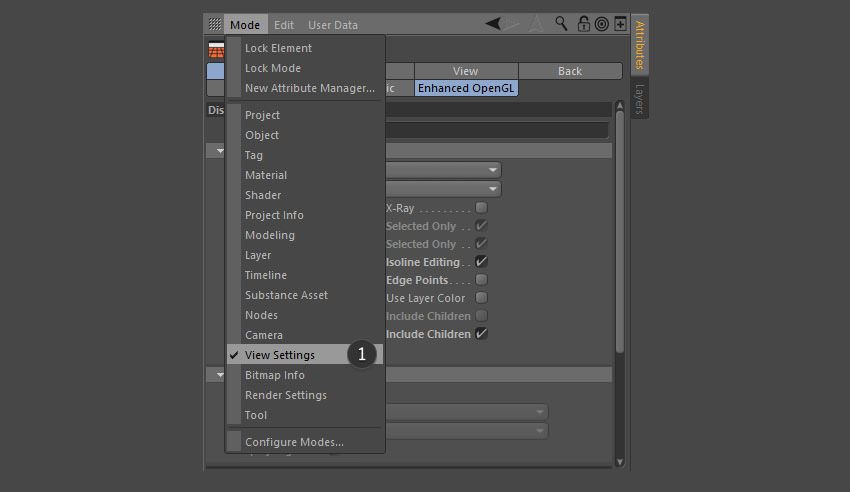The image size is (850, 492).
Task: Switch to the Enhanced OpenGL tab
Action: (x=466, y=88)
